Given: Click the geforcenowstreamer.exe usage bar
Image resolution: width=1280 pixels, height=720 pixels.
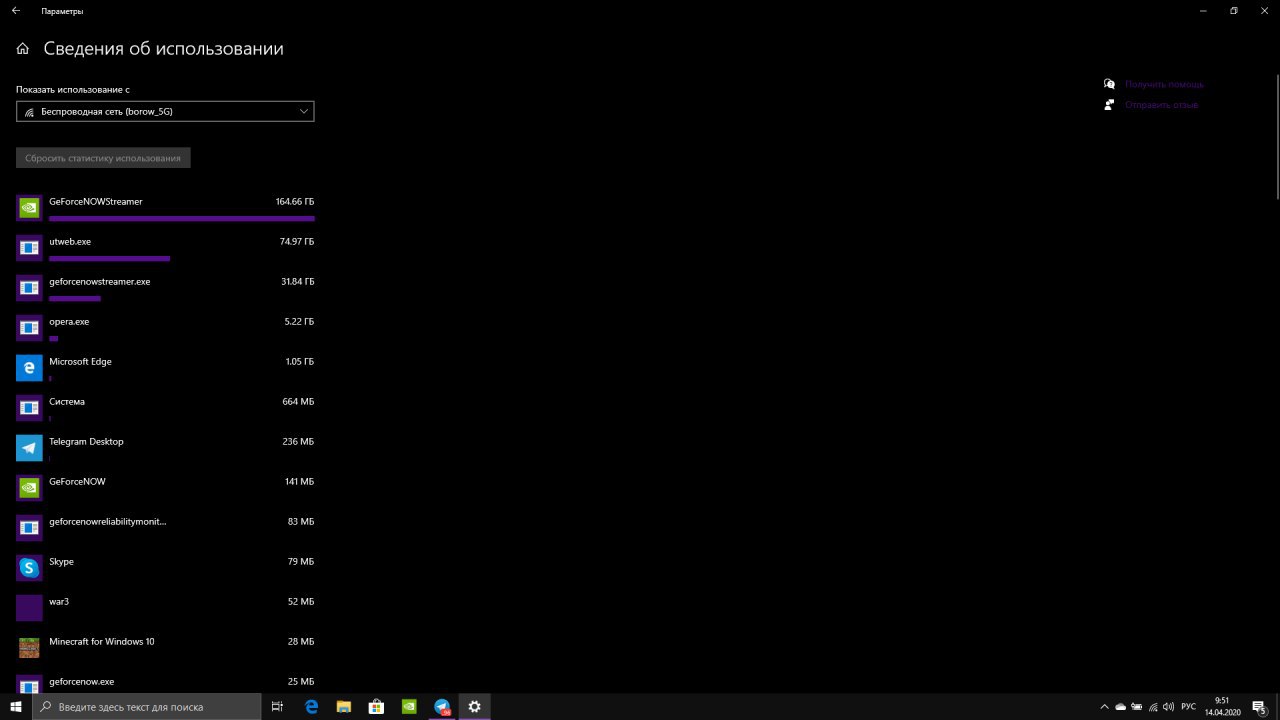Looking at the screenshot, I should (x=75, y=298).
